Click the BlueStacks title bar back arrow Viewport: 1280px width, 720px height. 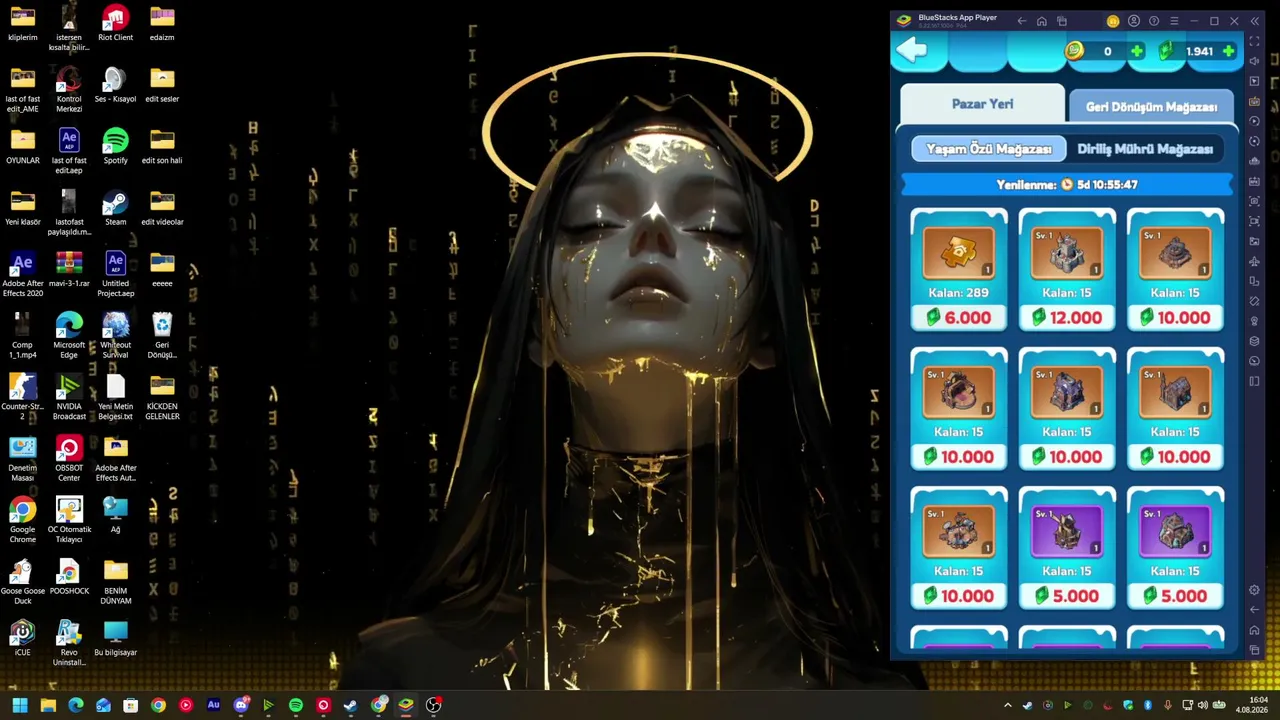pos(1021,21)
